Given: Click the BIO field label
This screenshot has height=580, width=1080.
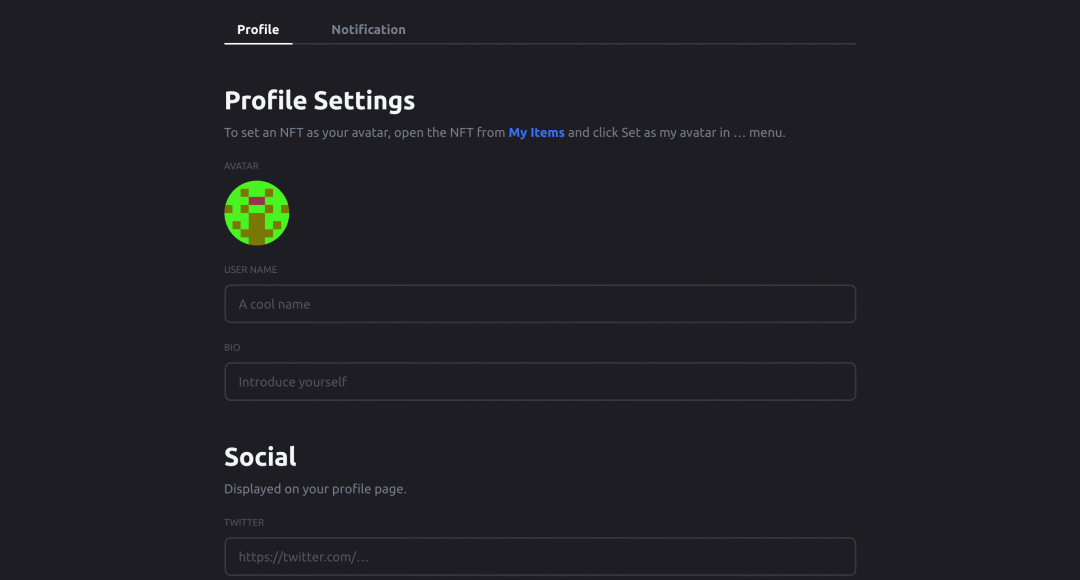Looking at the screenshot, I should pyautogui.click(x=232, y=348).
